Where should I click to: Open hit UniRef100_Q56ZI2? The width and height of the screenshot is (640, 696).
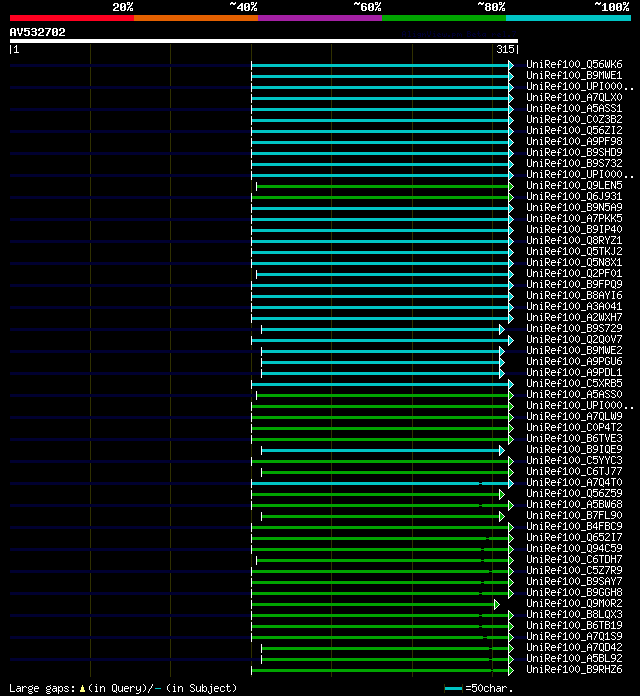(574, 130)
